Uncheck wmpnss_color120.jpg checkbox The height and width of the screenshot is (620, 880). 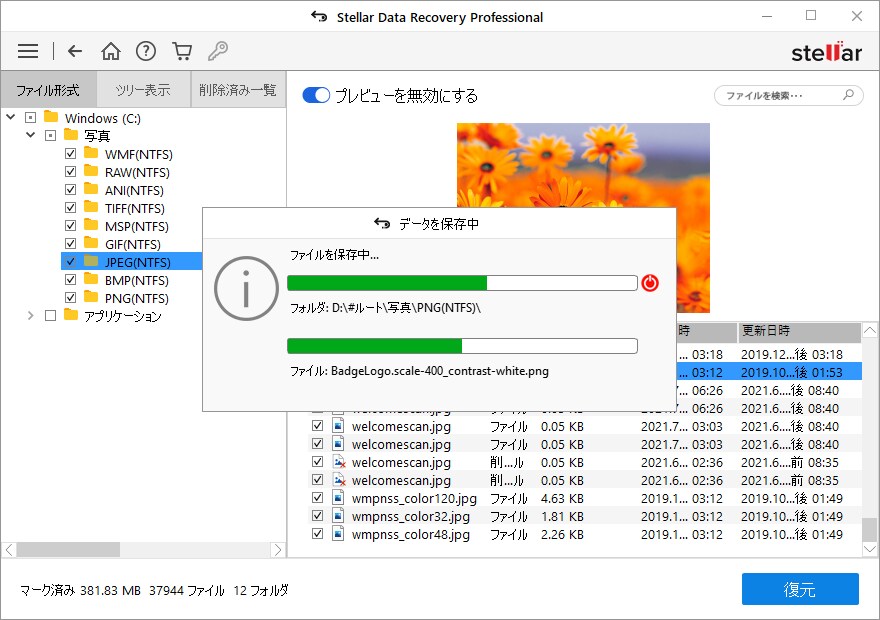[x=317, y=498]
